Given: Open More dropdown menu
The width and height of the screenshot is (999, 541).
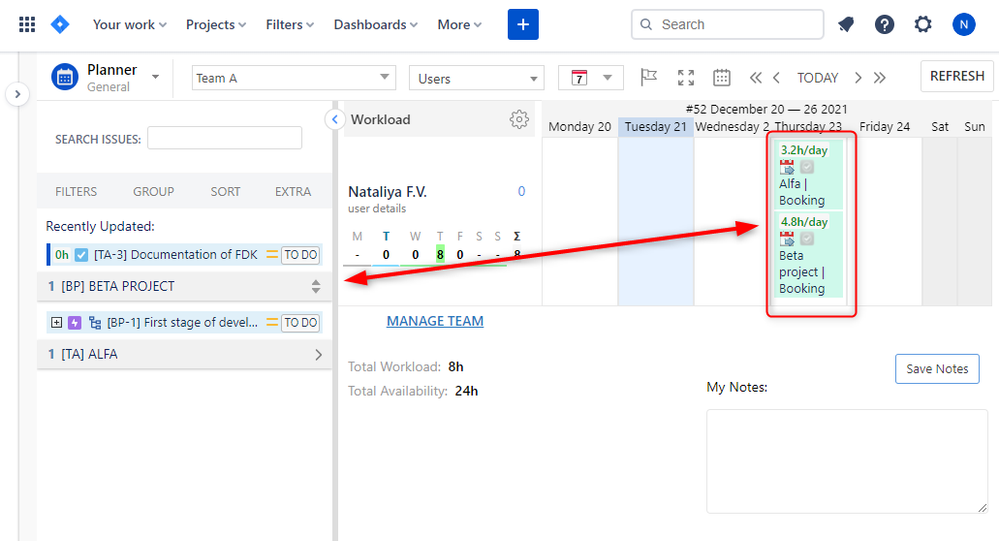Looking at the screenshot, I should tap(459, 25).
